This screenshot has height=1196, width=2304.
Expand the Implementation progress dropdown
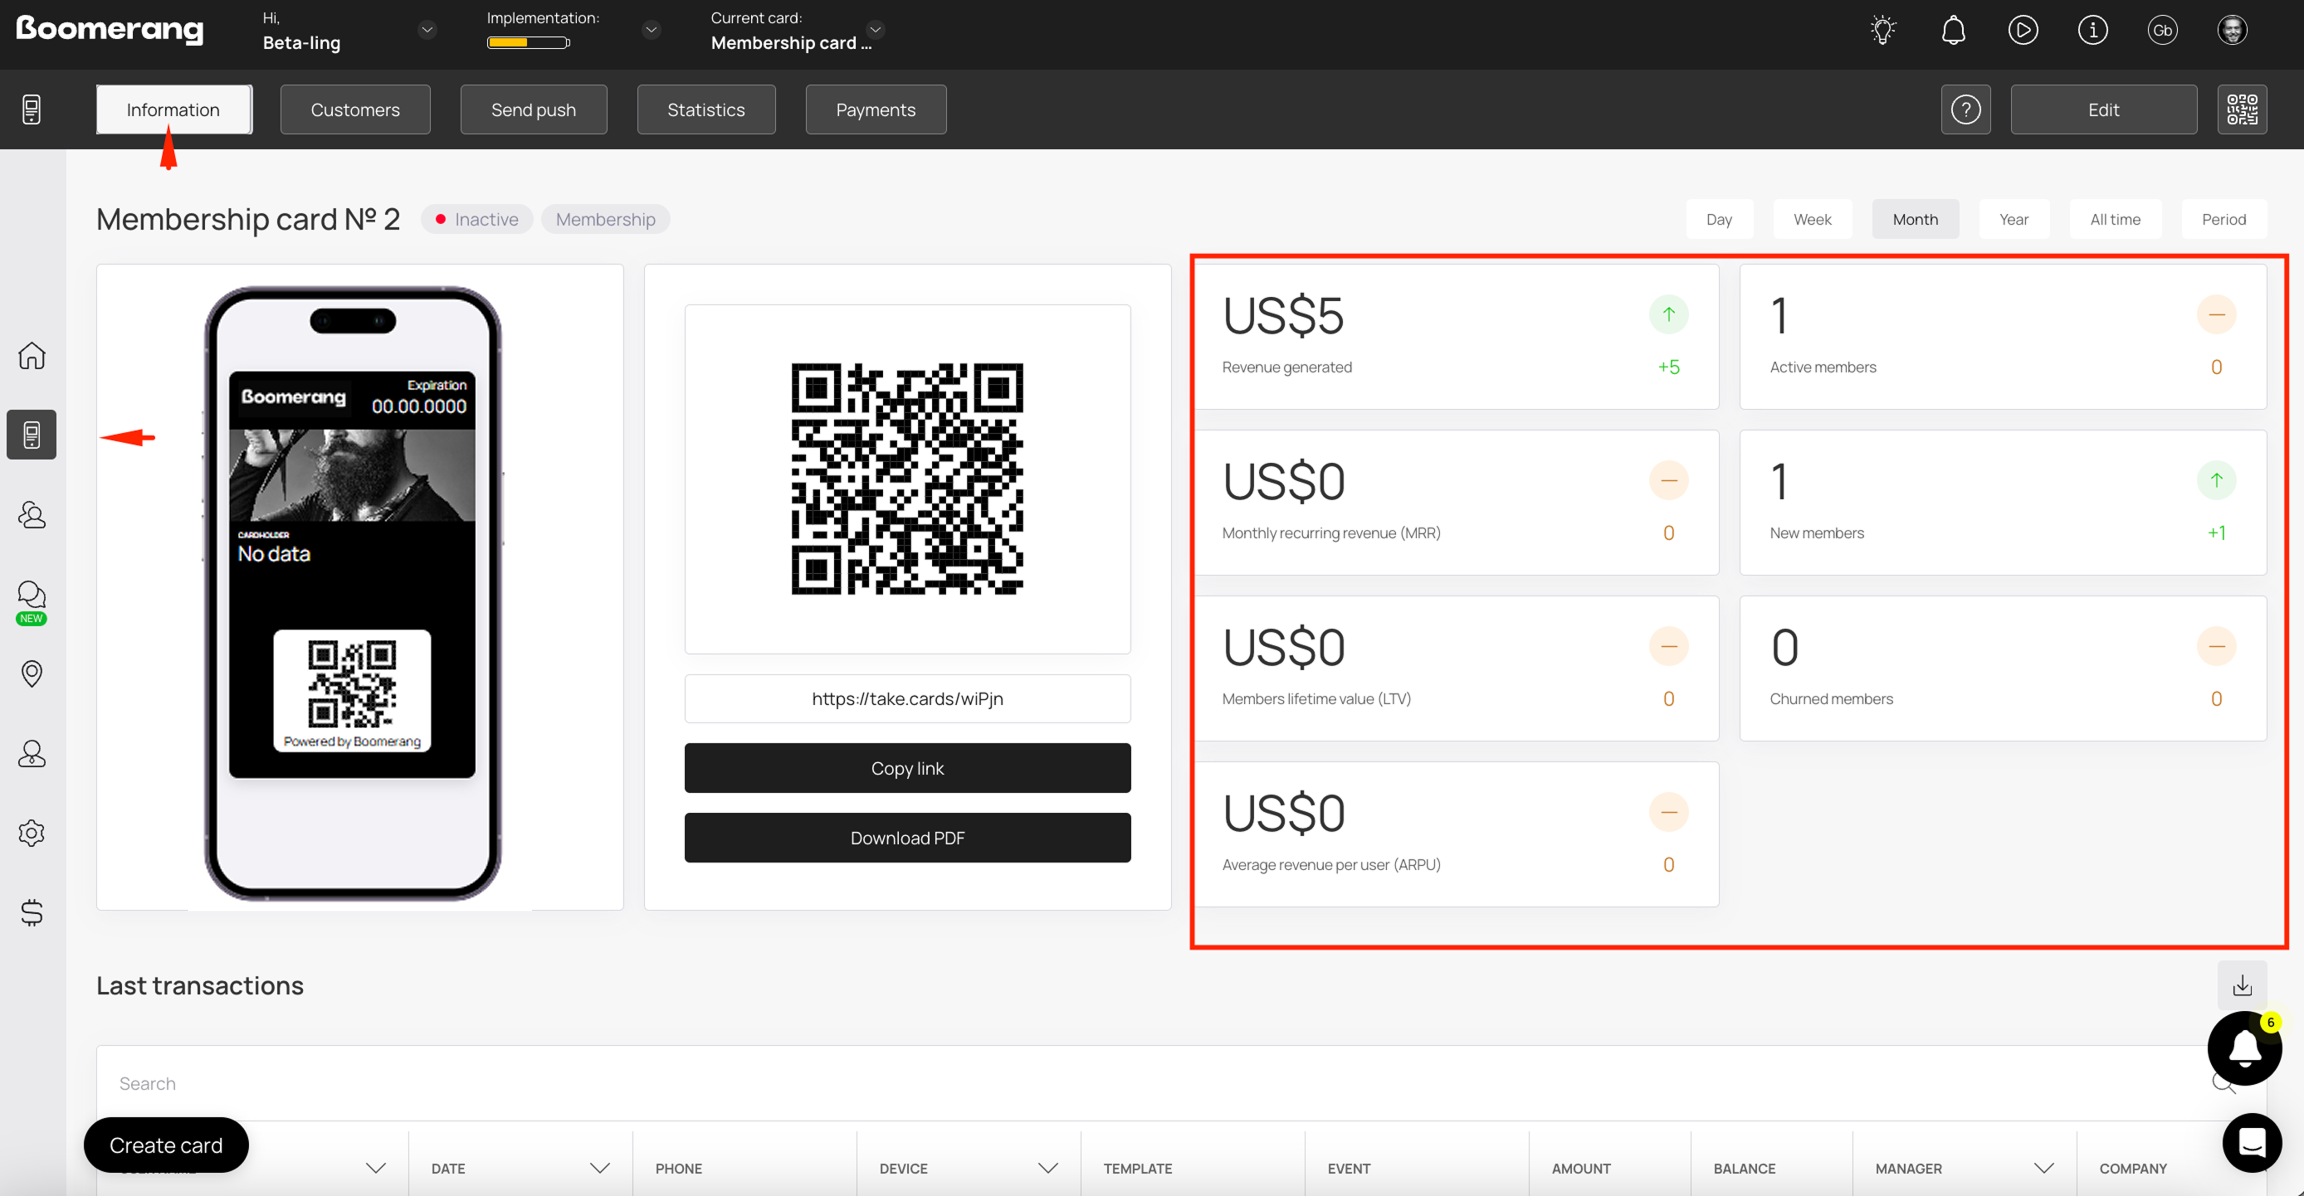[651, 30]
